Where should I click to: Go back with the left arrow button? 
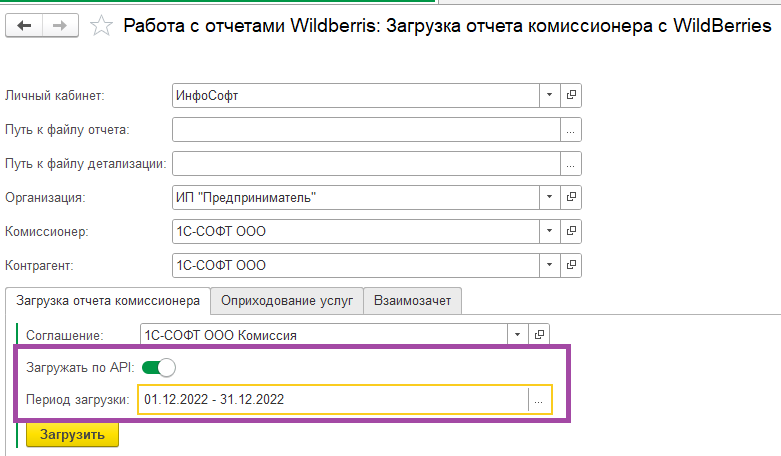coord(24,25)
